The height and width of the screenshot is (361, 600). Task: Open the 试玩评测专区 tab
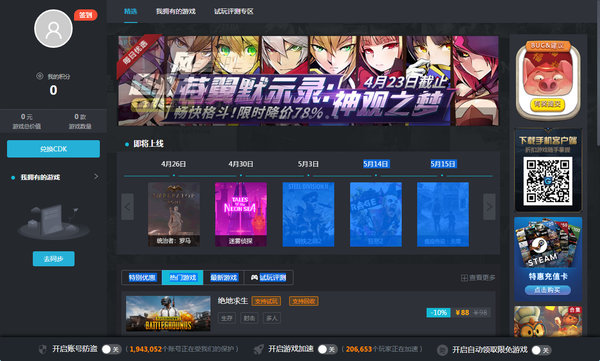point(234,11)
